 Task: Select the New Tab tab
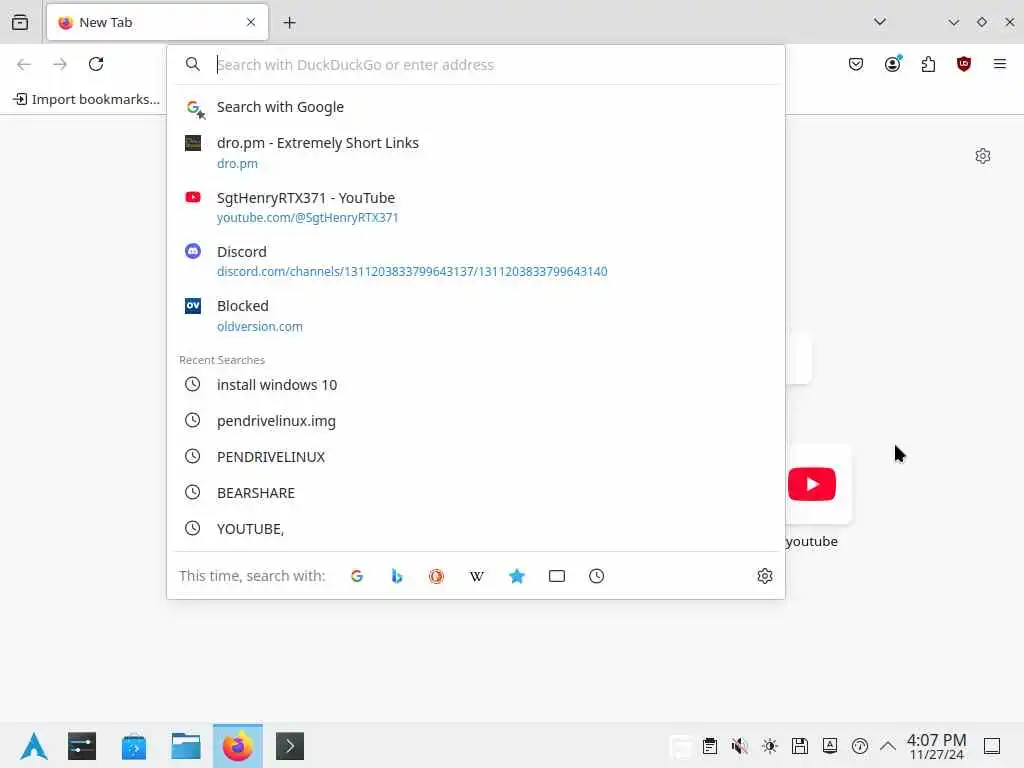pyautogui.click(x=157, y=22)
